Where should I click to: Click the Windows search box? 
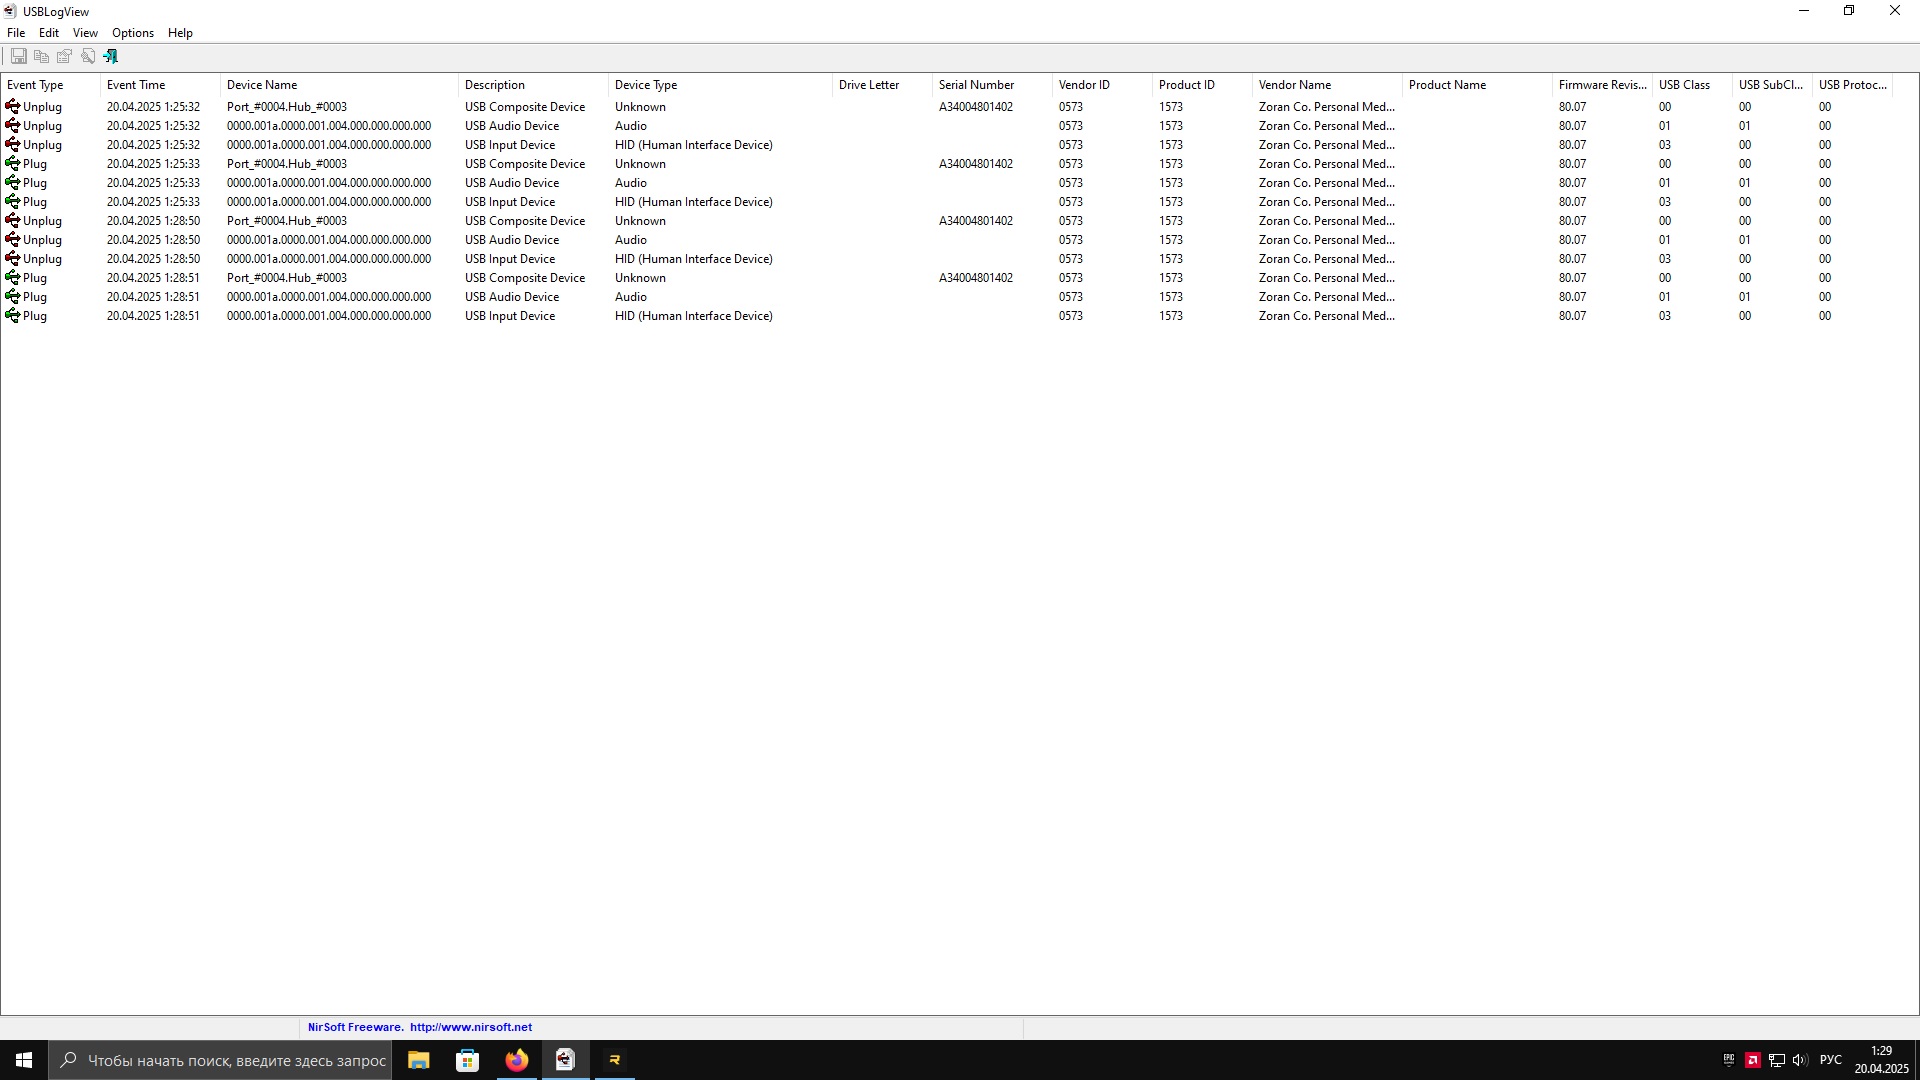click(x=235, y=1060)
